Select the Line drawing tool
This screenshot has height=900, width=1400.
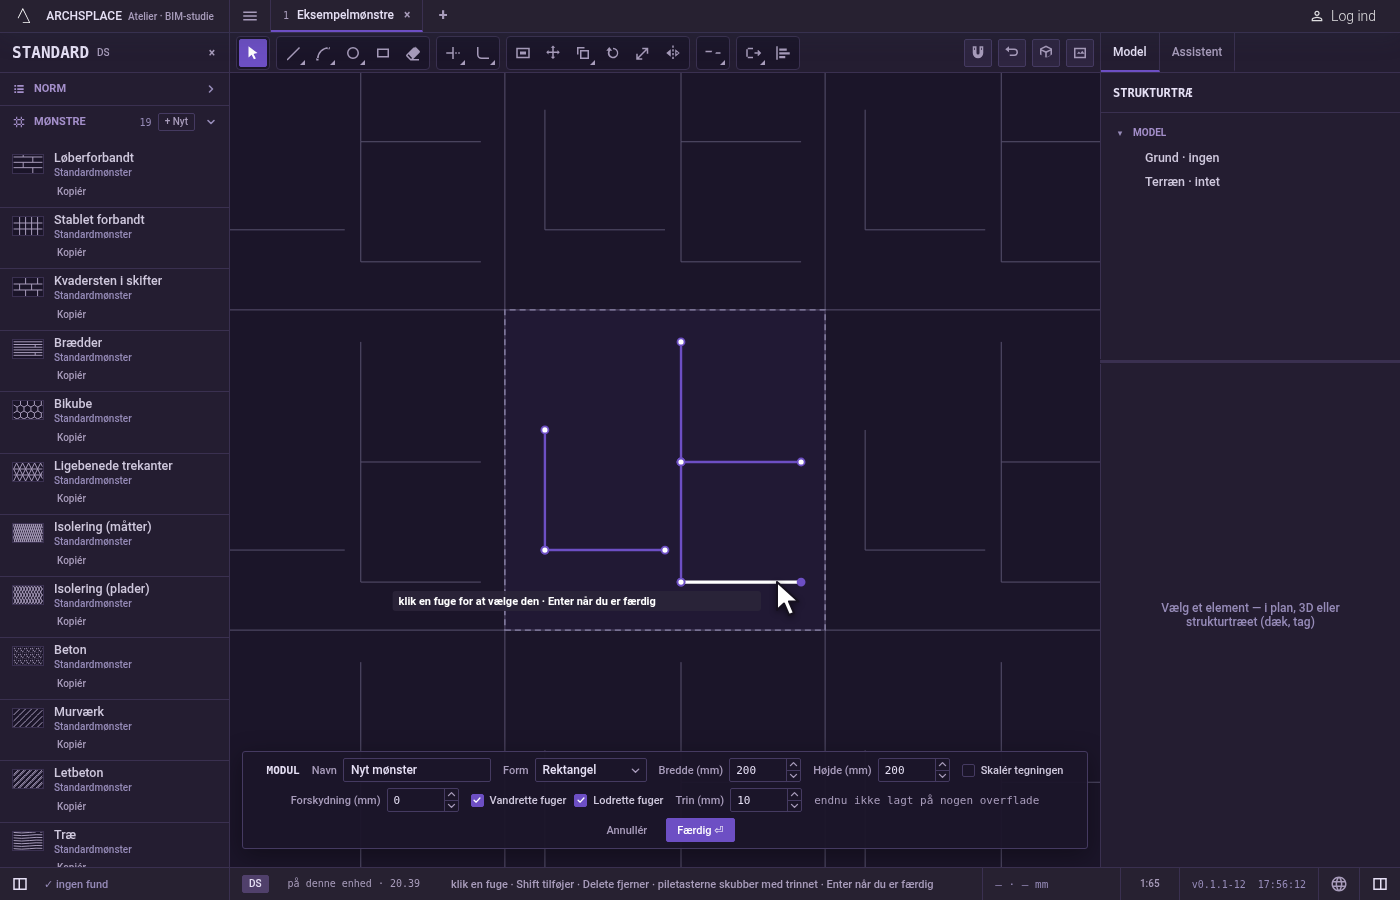[293, 53]
